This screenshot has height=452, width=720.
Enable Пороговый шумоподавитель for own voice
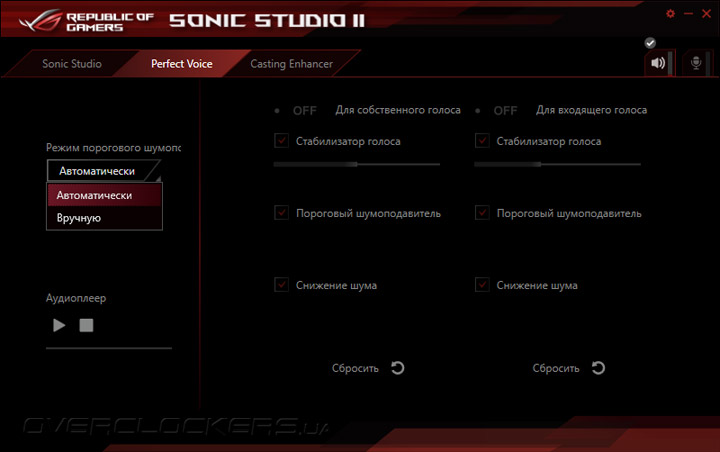[281, 213]
